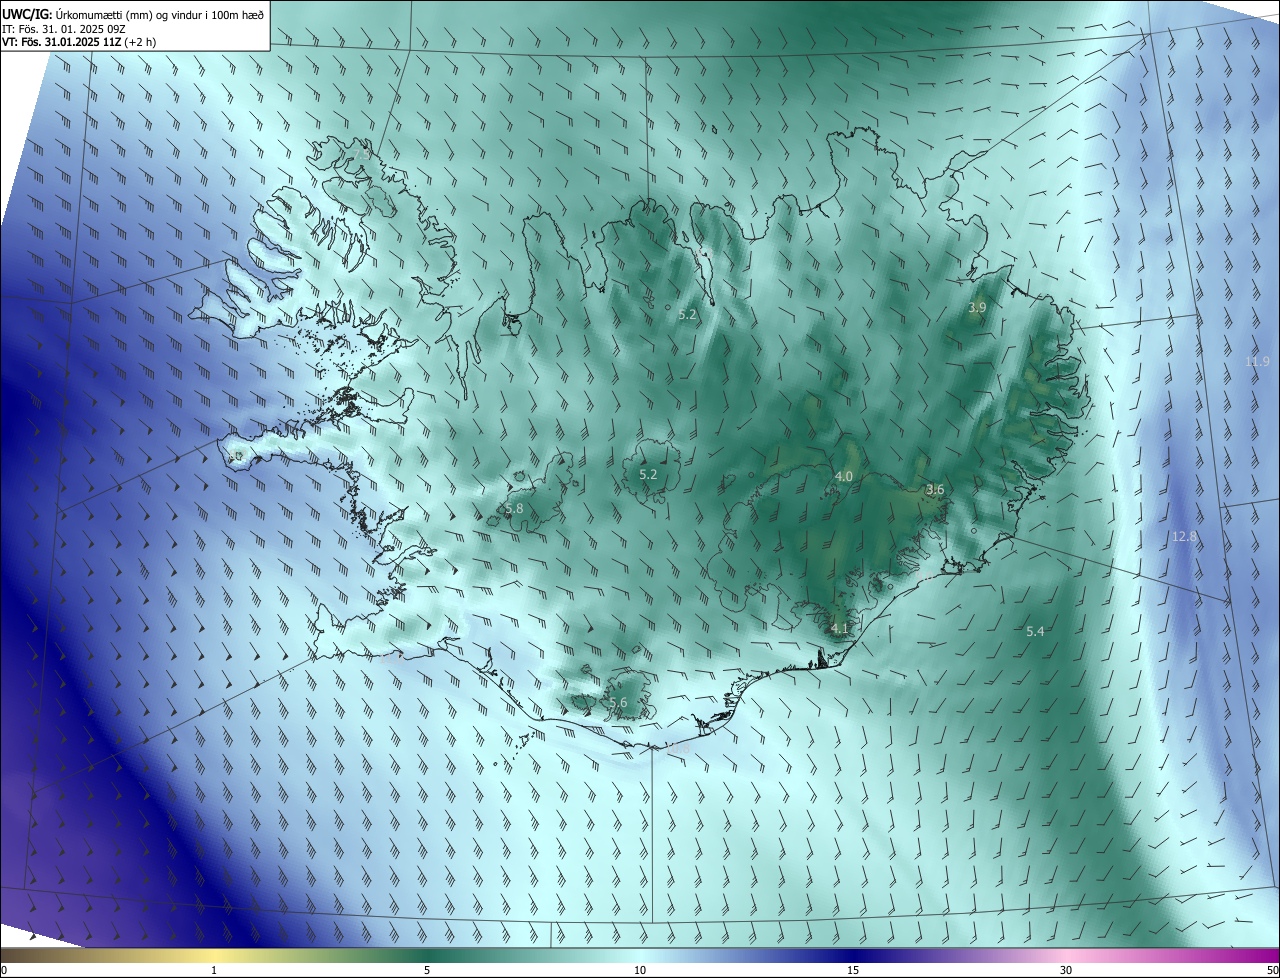Click the 11.9 value label over the sea
Screen dimensions: 1280x978
point(1257,361)
